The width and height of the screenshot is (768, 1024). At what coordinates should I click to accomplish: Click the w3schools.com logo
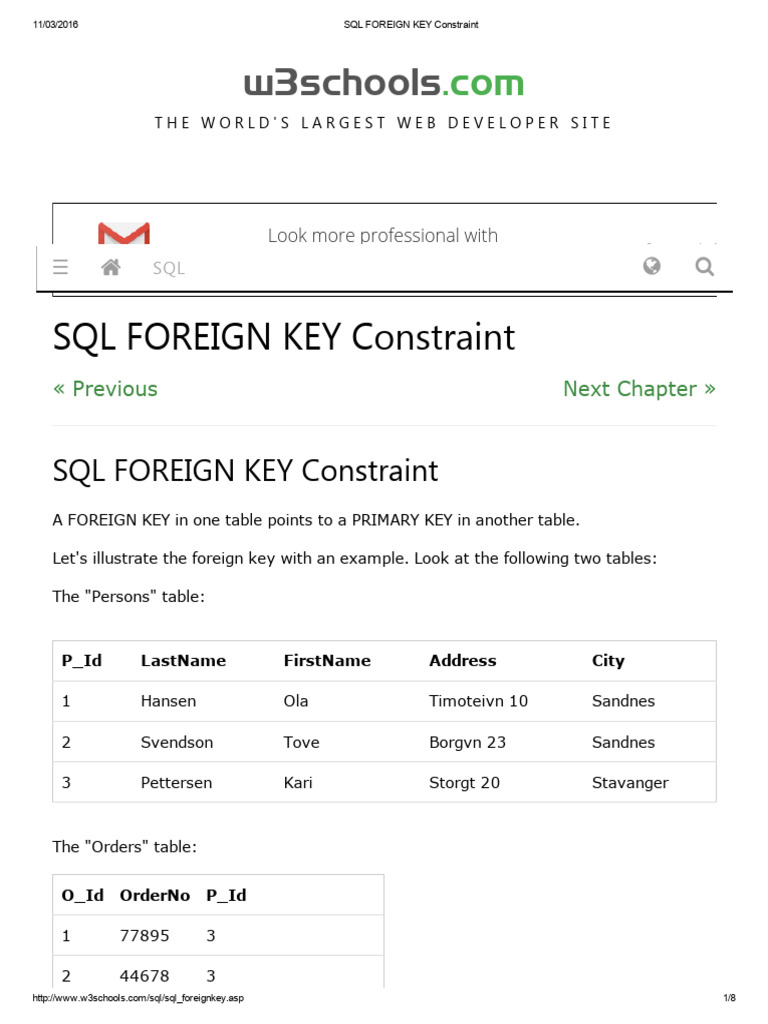click(x=383, y=83)
